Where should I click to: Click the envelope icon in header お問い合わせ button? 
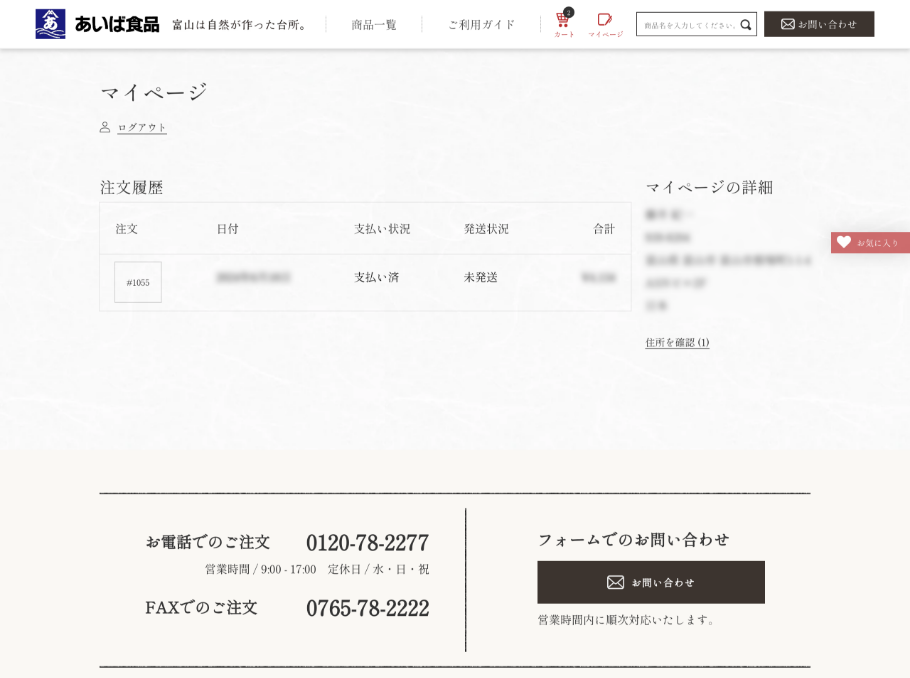coord(787,24)
